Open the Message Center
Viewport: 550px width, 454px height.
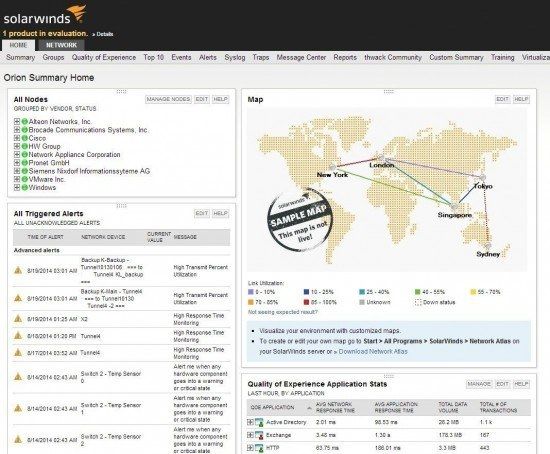301,57
